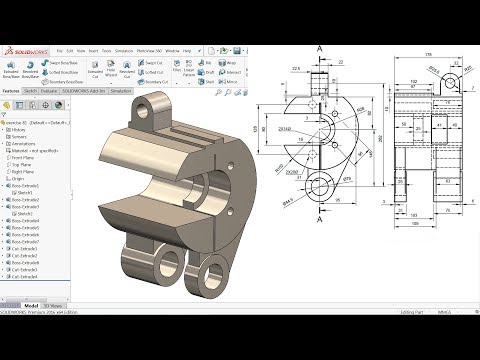The image size is (480, 360).
Task: Collapse the Boss-Extrude3 feature node
Action: [3, 207]
